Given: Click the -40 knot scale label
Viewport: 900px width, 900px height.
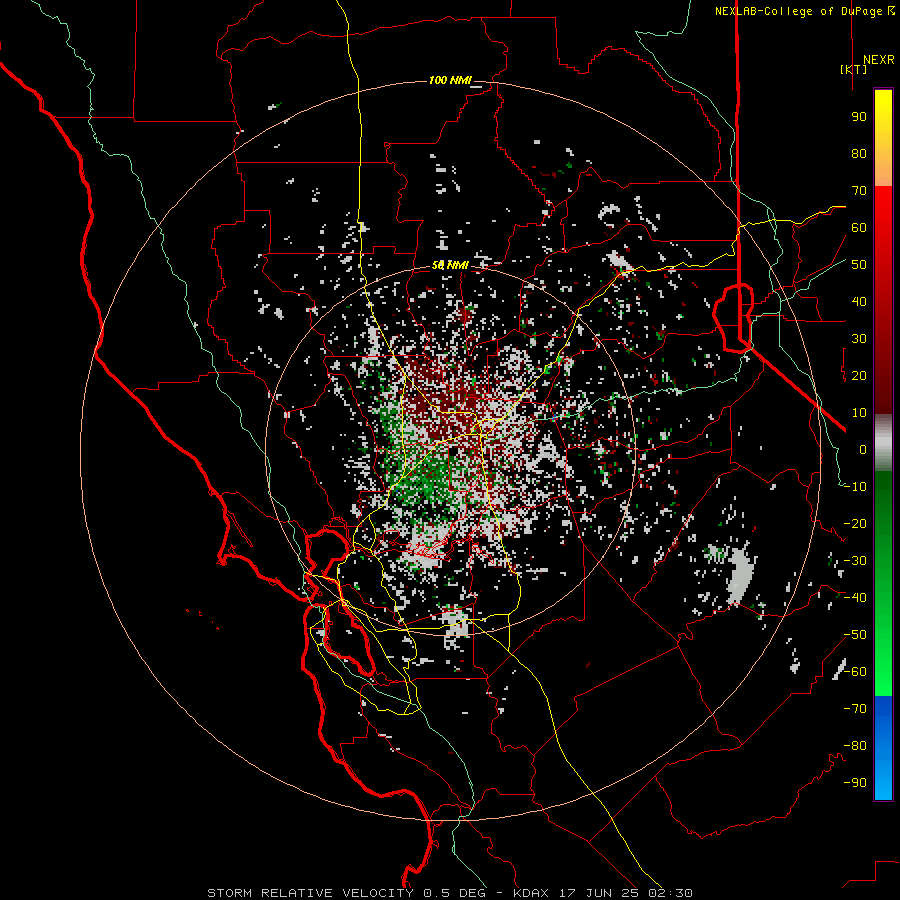Looking at the screenshot, I should pos(855,598).
